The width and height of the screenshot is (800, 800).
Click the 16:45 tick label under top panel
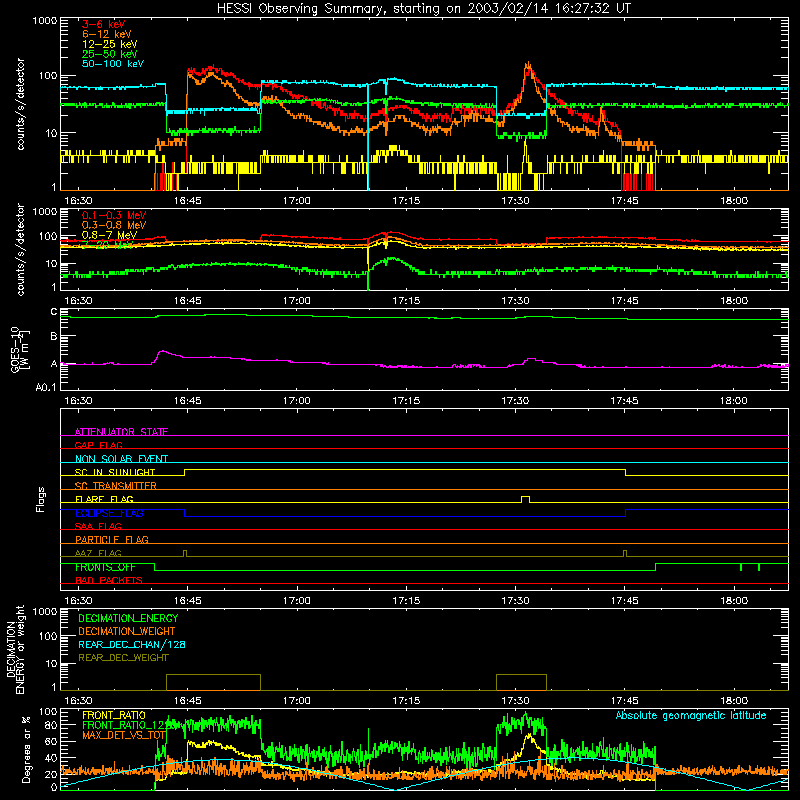pos(187,201)
